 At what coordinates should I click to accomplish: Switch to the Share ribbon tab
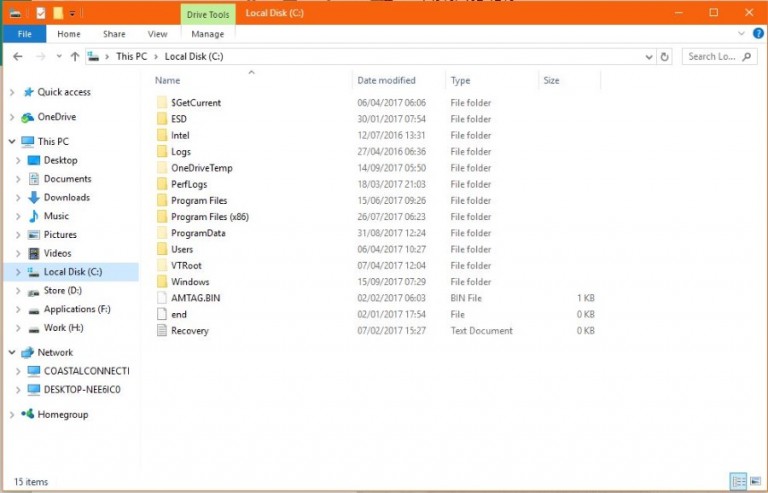114,34
